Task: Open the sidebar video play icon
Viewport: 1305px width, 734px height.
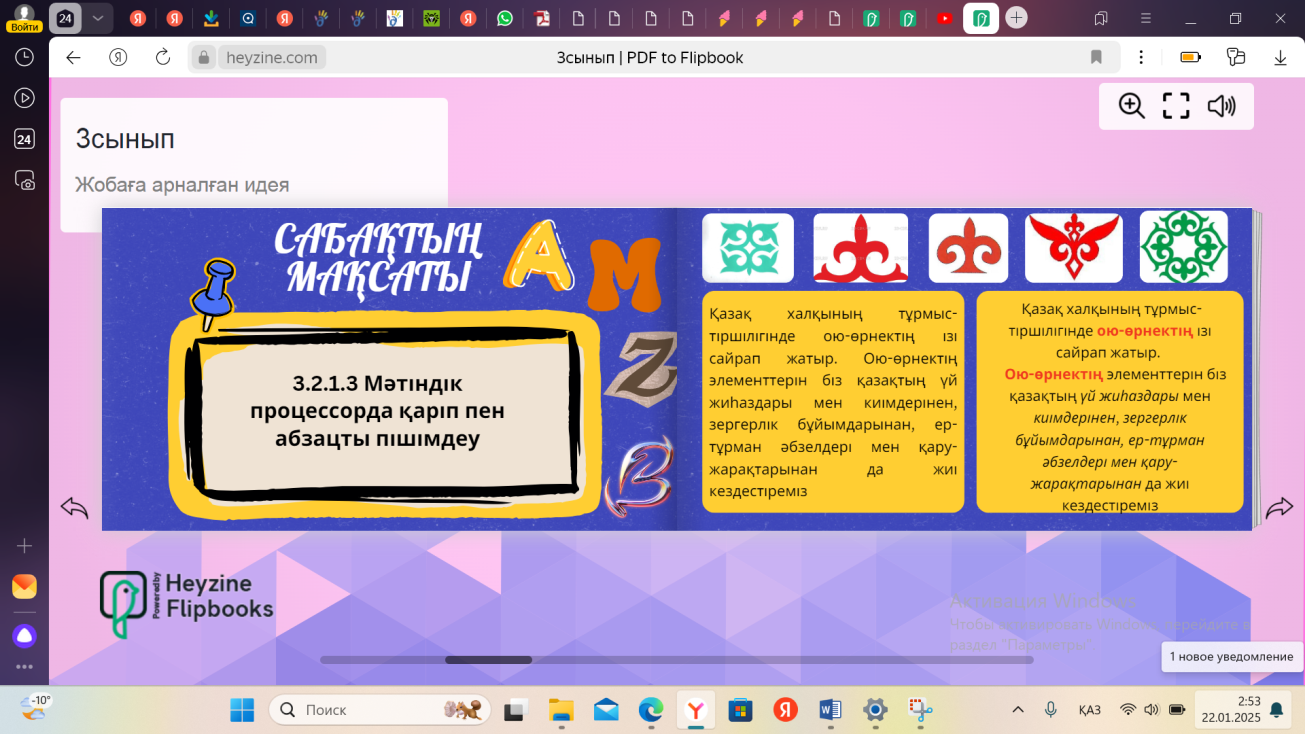Action: click(24, 98)
